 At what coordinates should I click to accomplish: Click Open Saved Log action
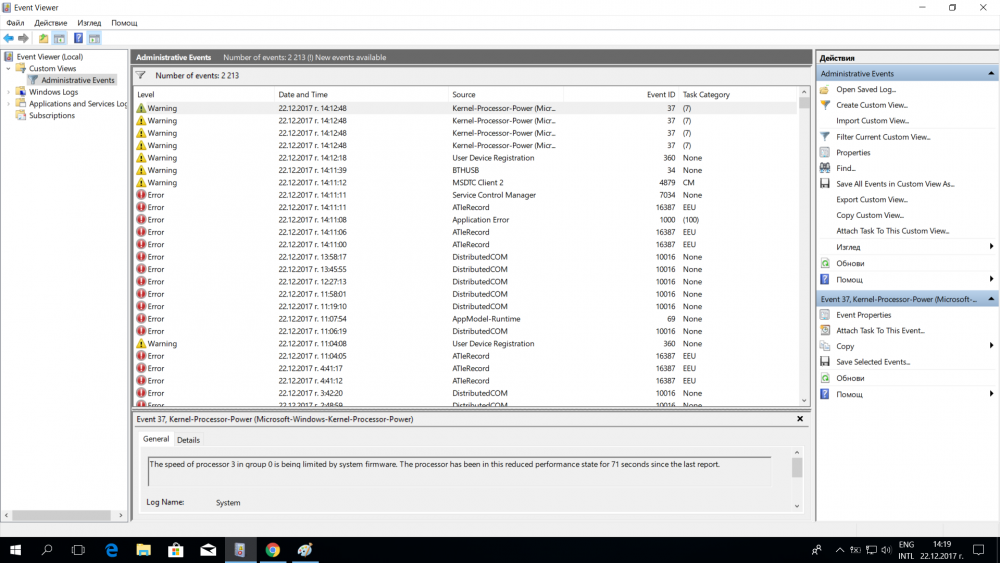point(865,89)
